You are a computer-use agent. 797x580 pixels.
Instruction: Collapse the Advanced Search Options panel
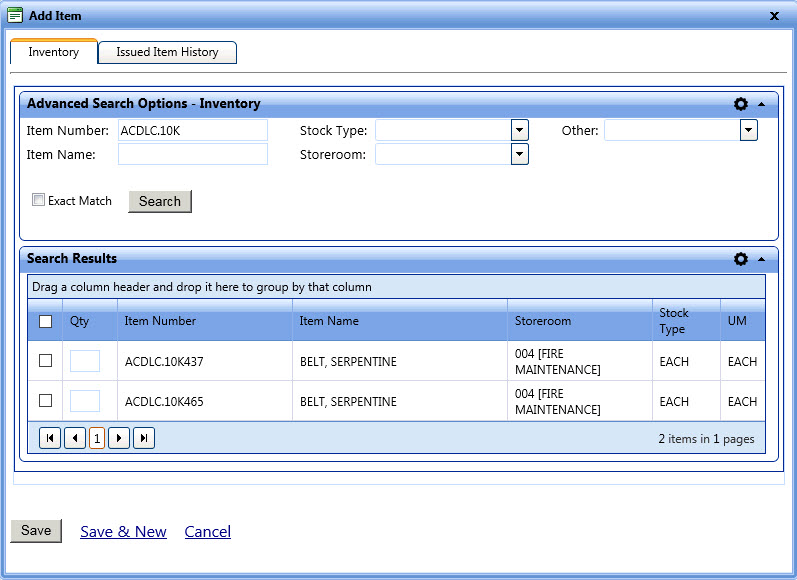click(761, 104)
